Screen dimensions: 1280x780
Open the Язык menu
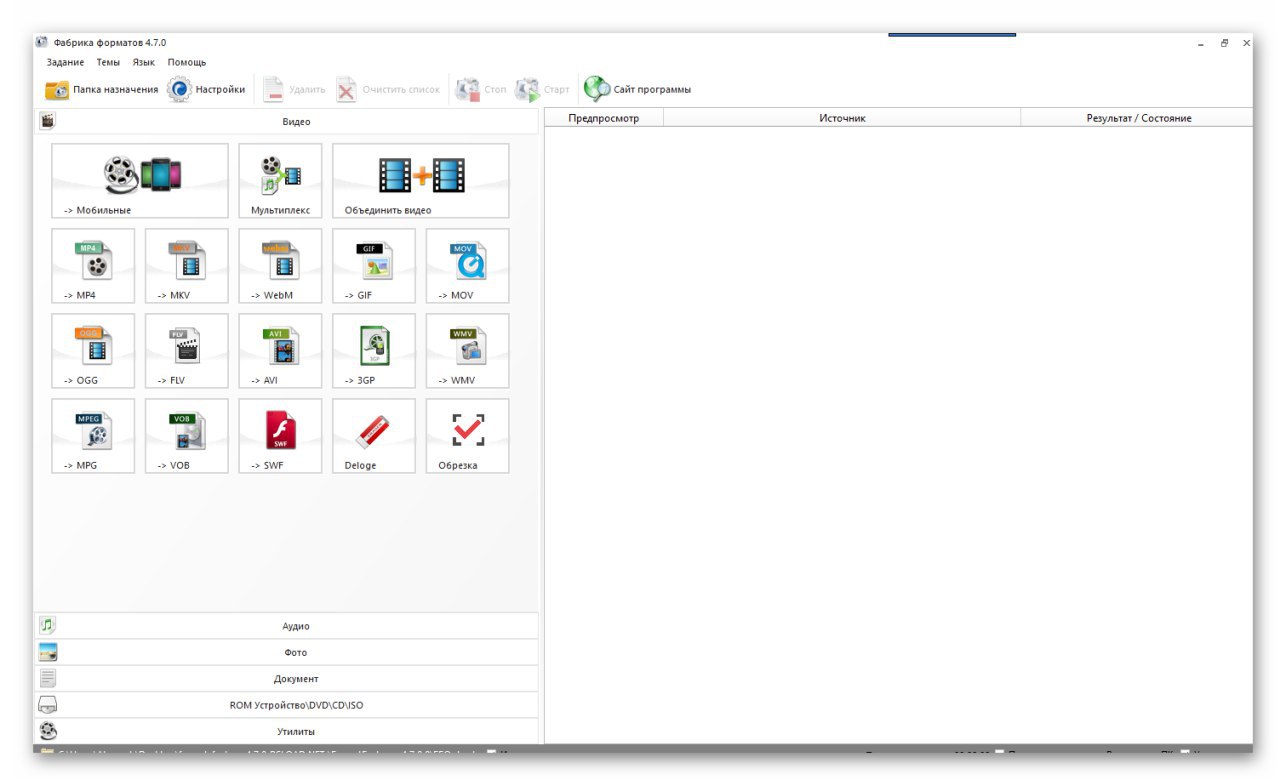coord(144,62)
